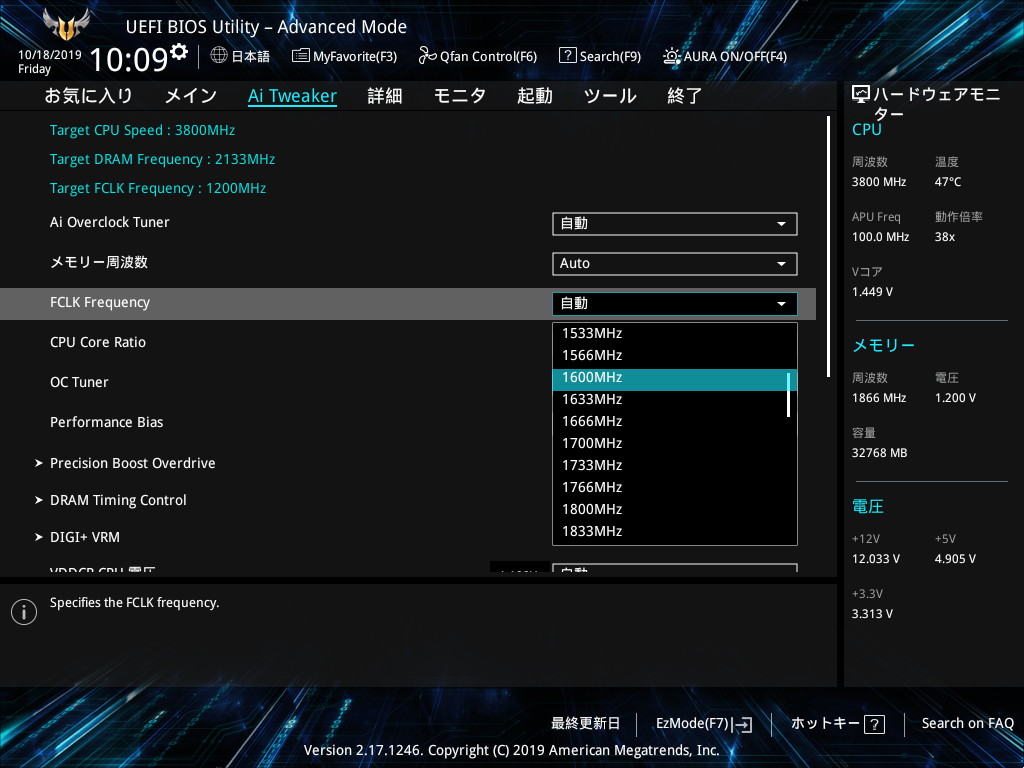Select 1666MHz from the list
The image size is (1024, 768).
tap(675, 421)
